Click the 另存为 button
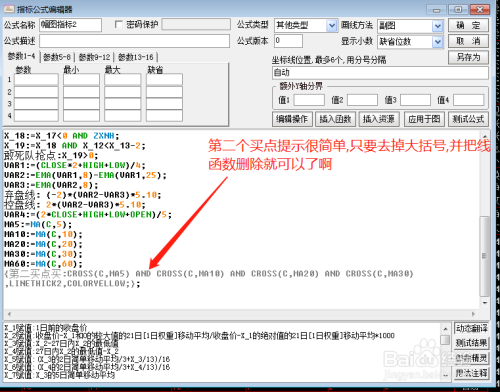 [468, 57]
